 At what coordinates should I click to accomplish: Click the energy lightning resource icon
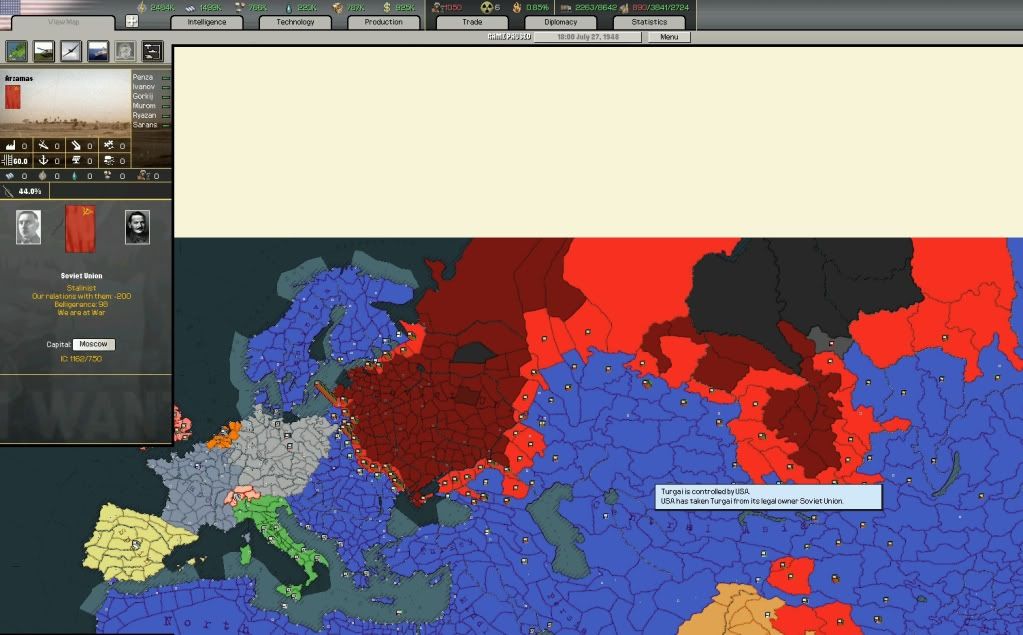pyautogui.click(x=142, y=7)
